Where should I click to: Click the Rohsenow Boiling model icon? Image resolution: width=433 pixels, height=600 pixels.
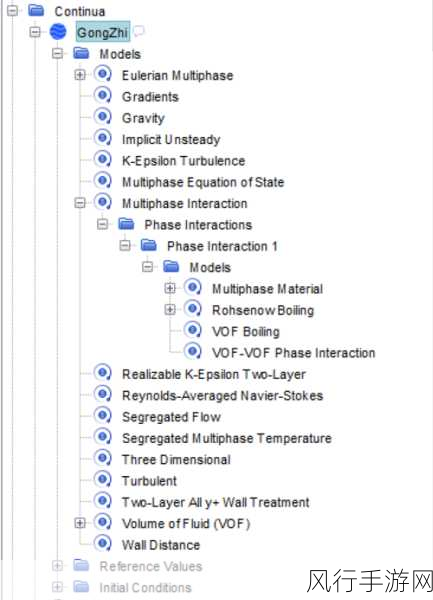pos(193,308)
